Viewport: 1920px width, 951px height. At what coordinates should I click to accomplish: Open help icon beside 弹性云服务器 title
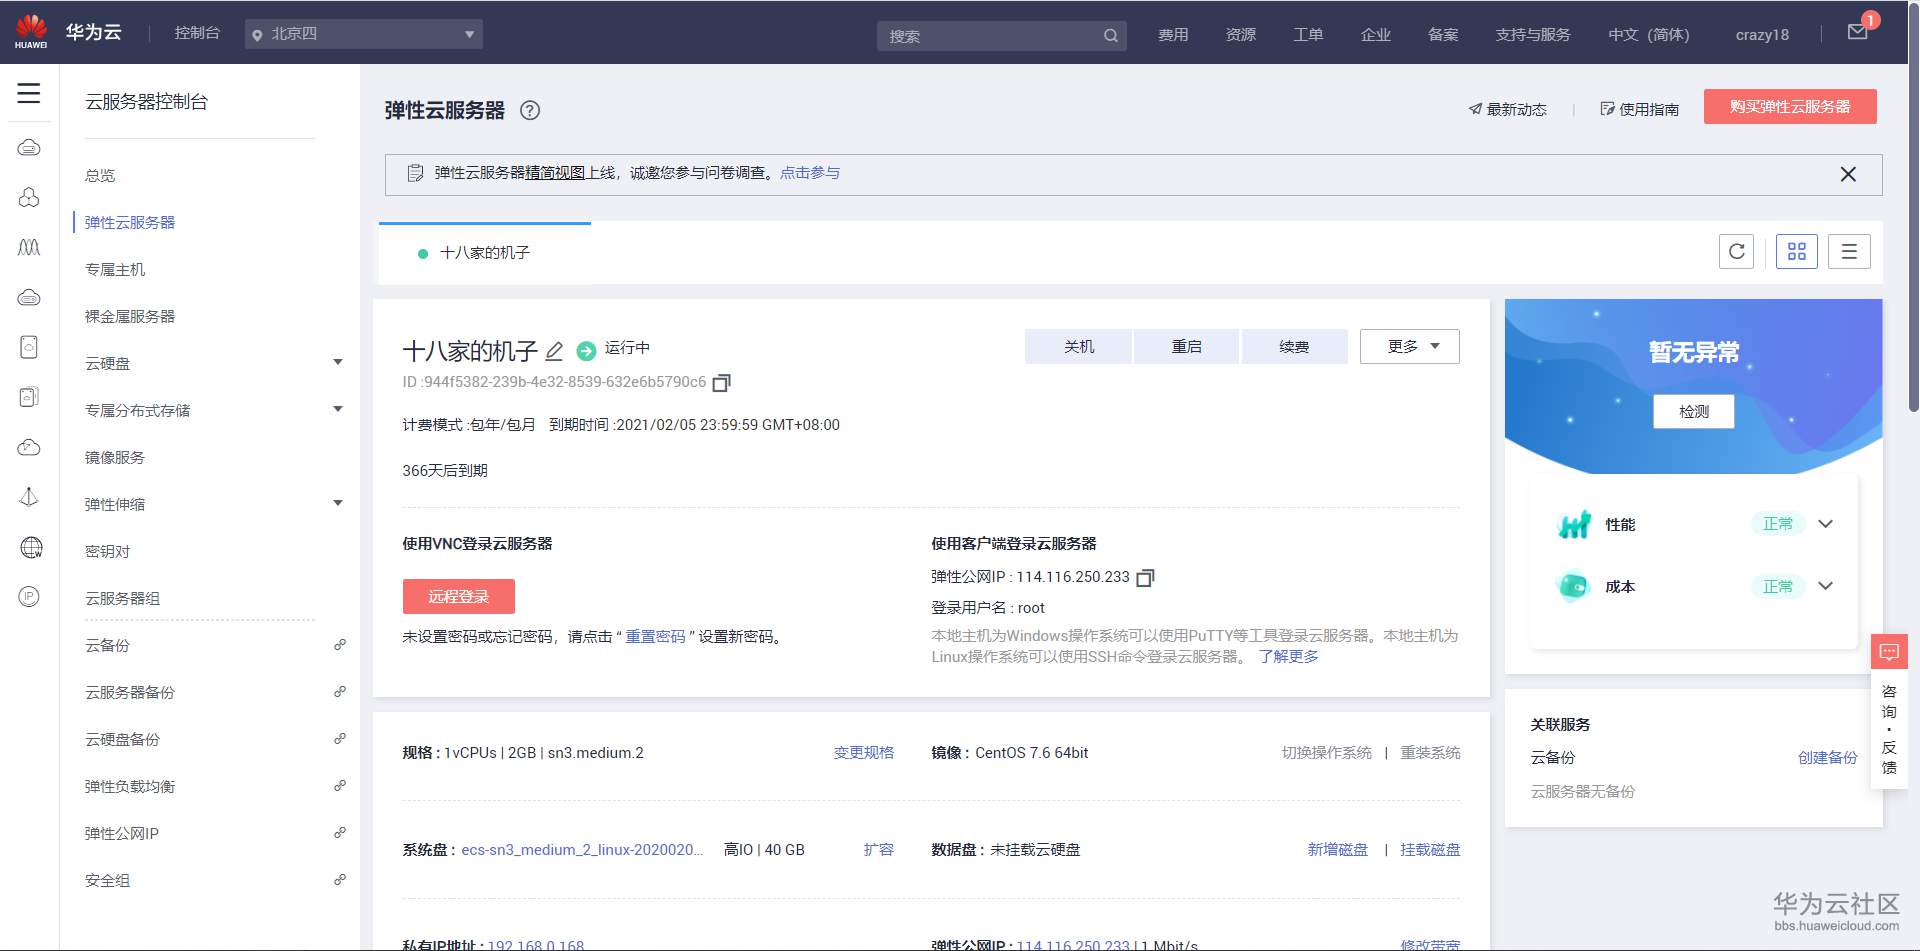(530, 111)
